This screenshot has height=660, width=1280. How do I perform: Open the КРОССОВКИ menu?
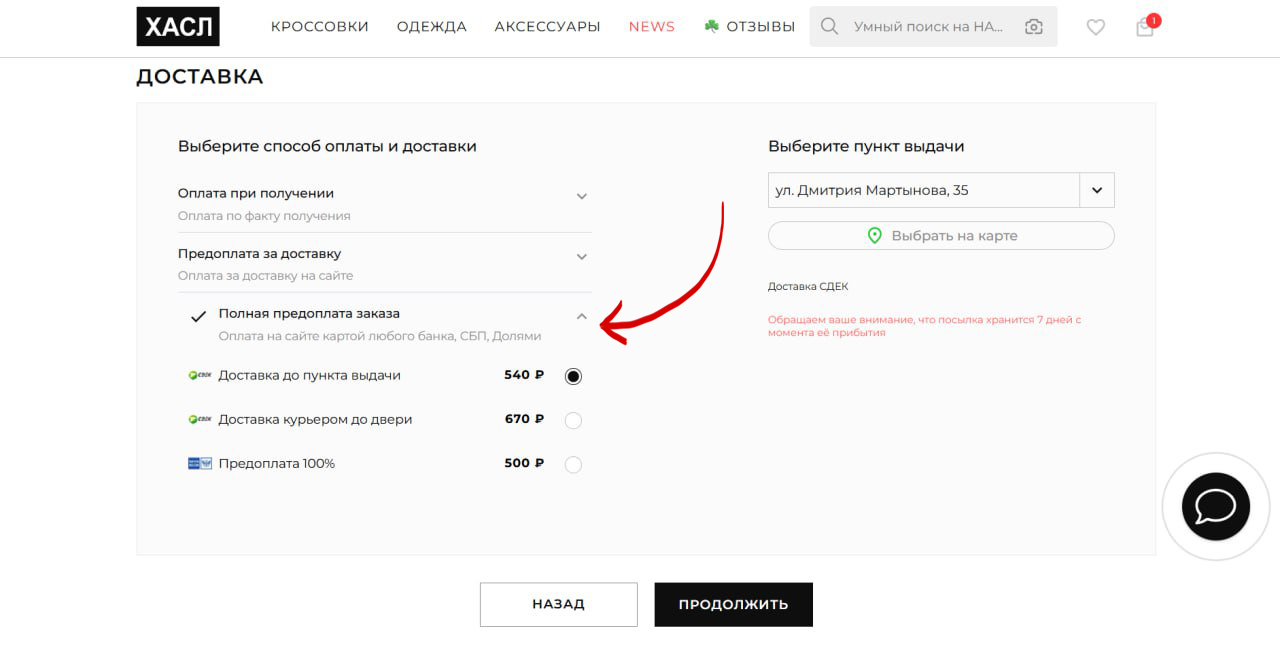320,27
